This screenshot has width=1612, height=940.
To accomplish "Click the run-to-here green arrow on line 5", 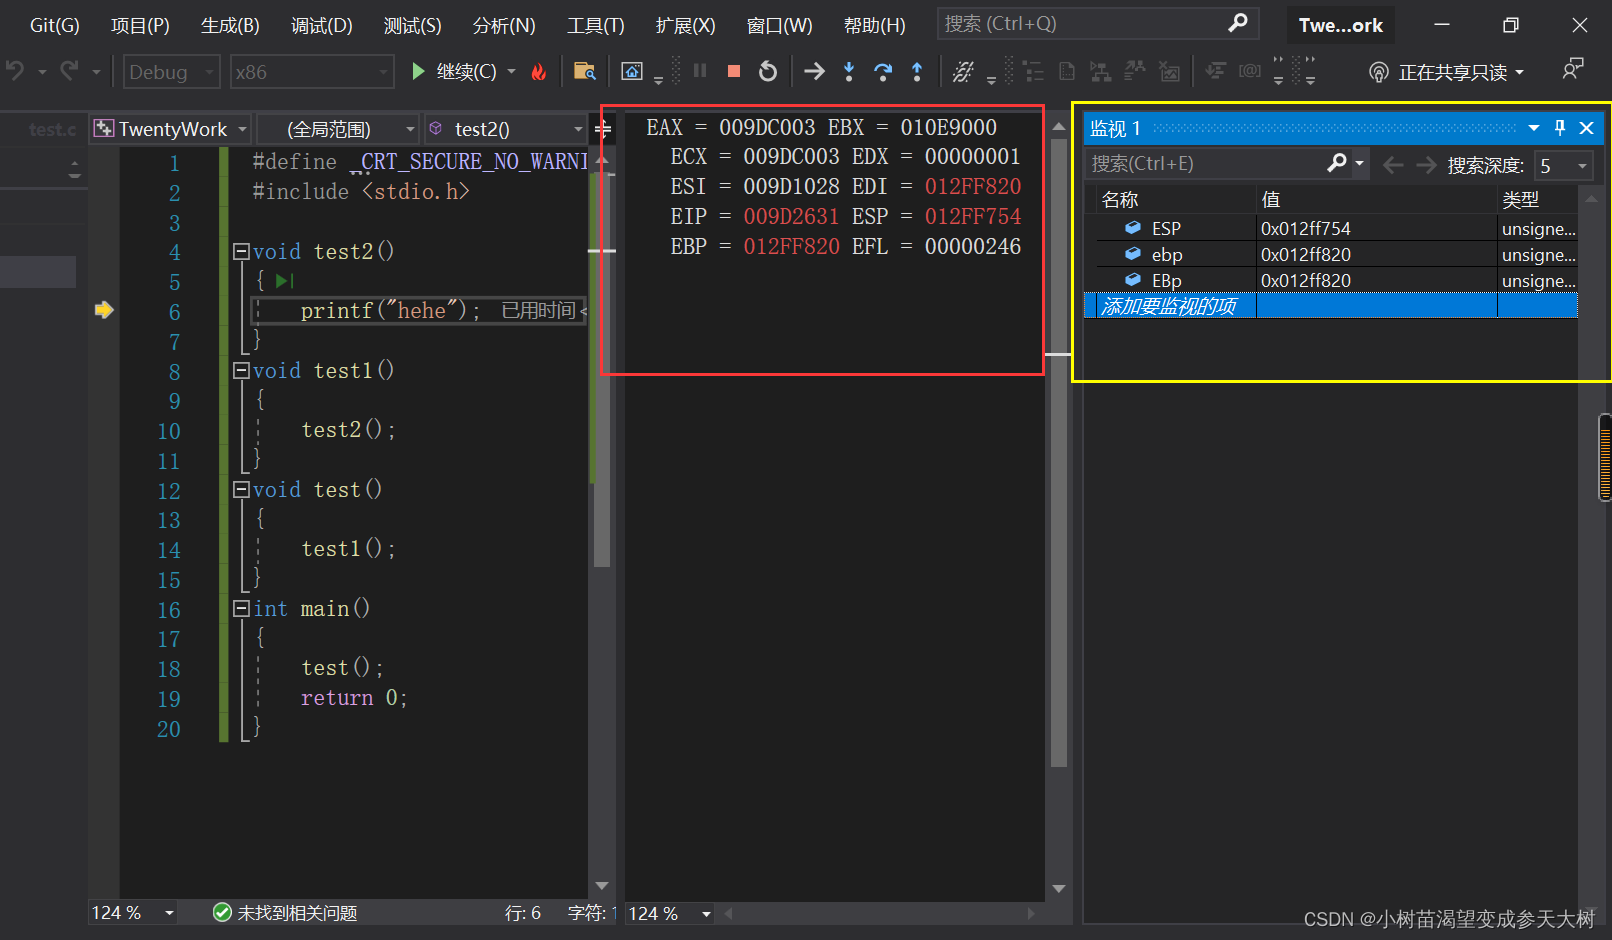I will (x=285, y=281).
